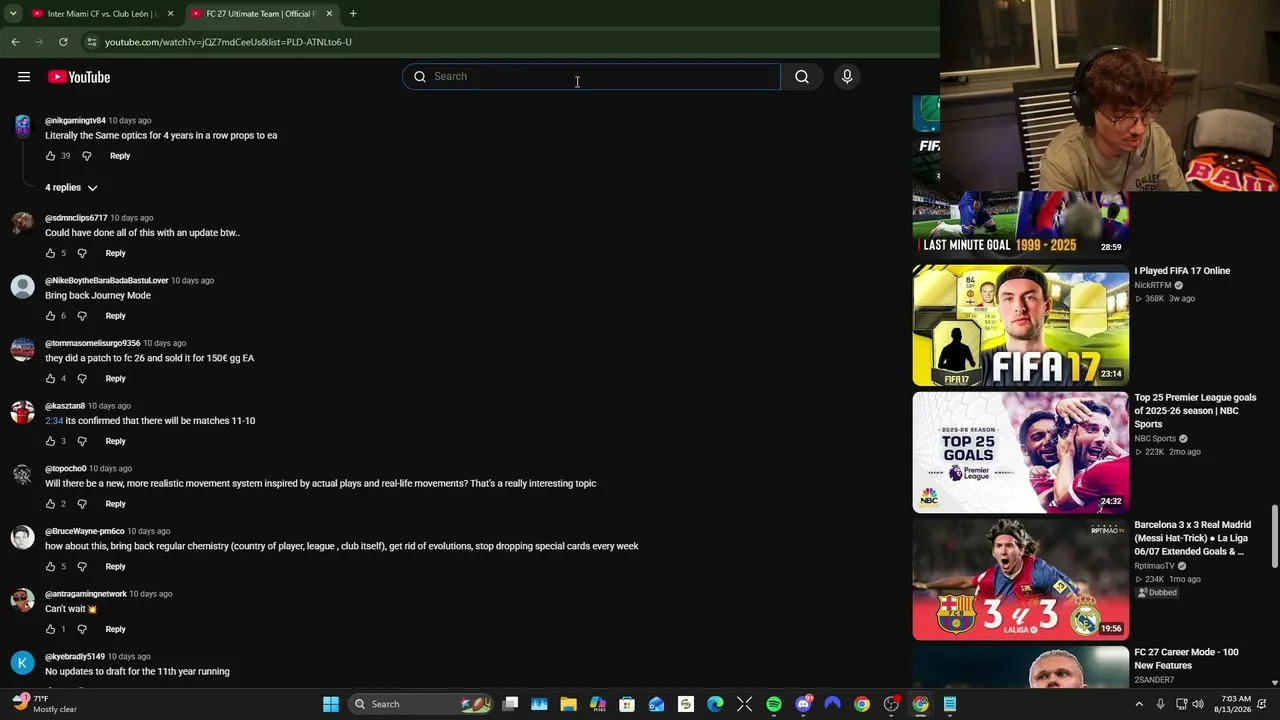Open Discord from the taskbar
This screenshot has width=1280, height=720.
803,704
